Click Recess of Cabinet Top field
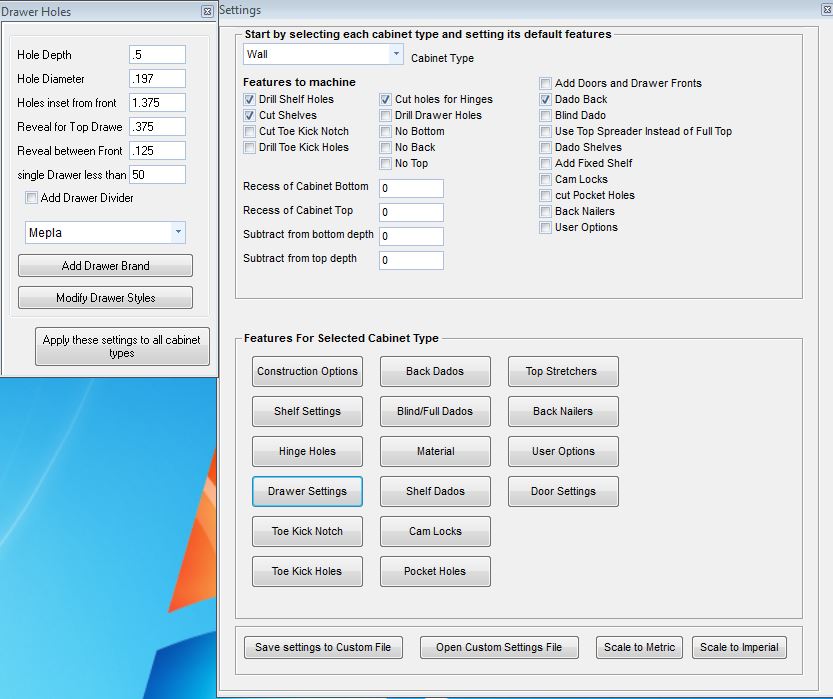This screenshot has width=833, height=699. tap(411, 212)
